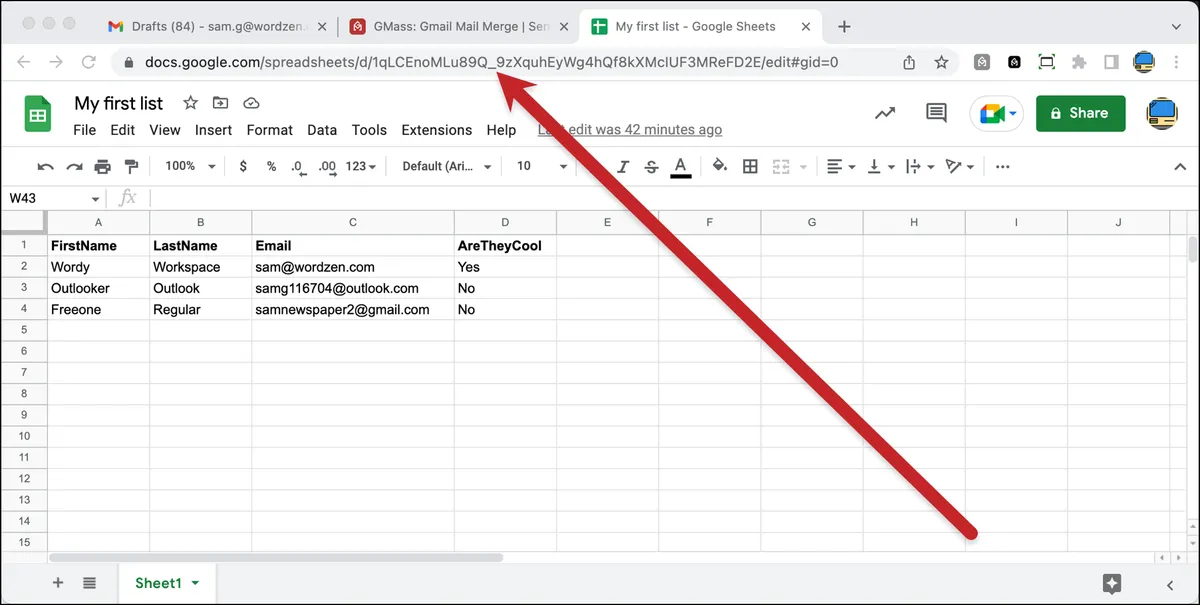Open the fill color paint bucket
Image resolution: width=1200 pixels, height=605 pixels.
[720, 167]
